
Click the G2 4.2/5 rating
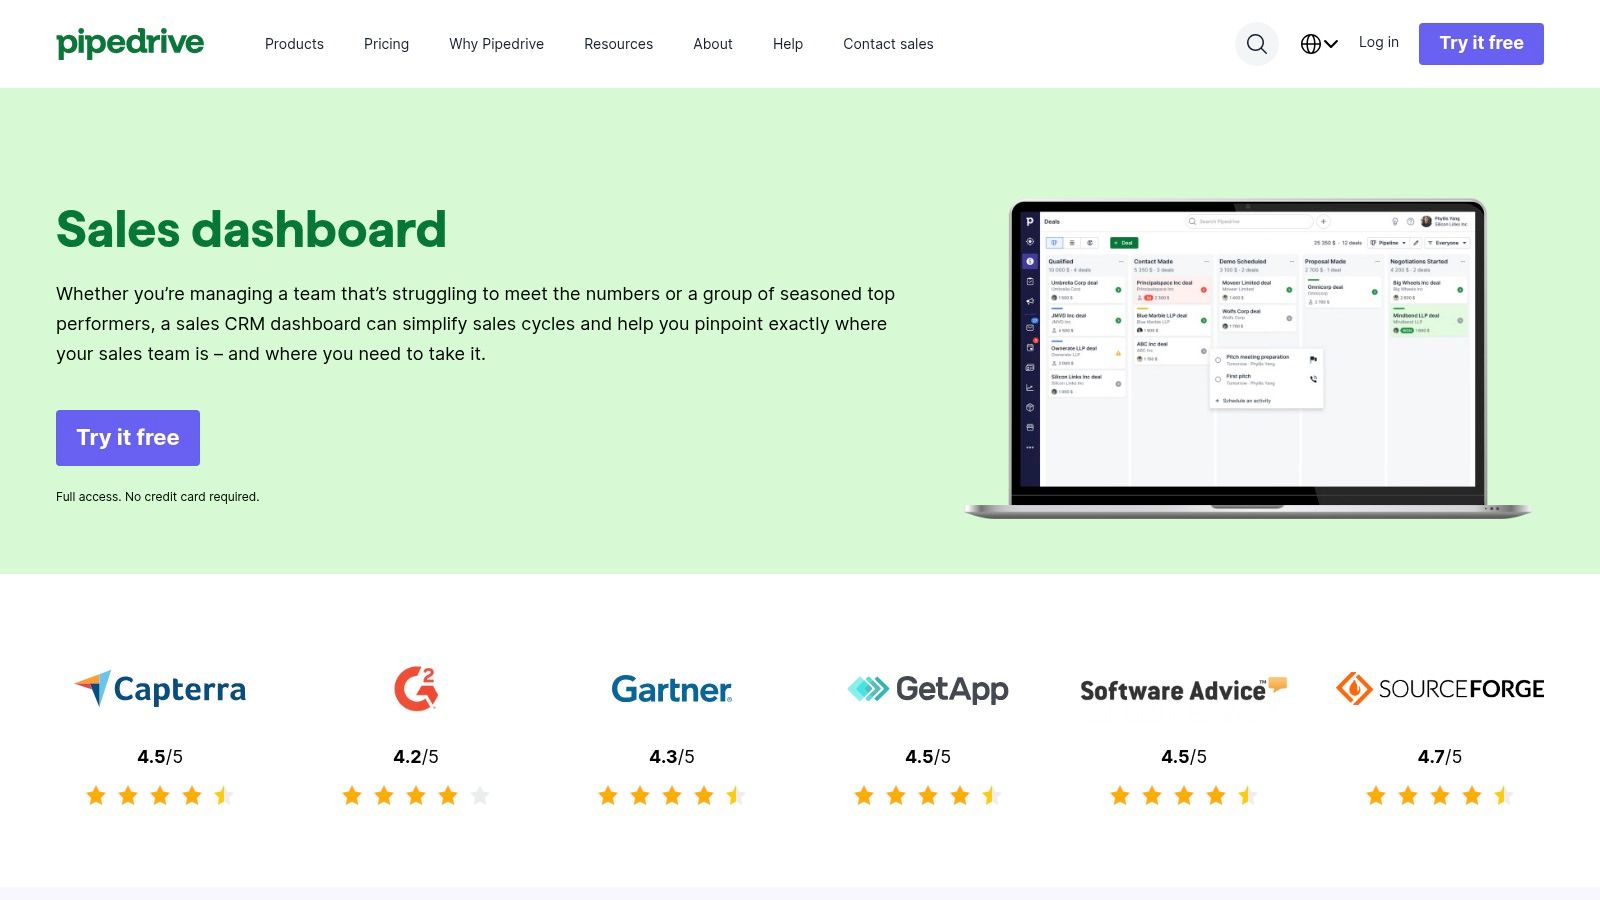pyautogui.click(x=416, y=757)
